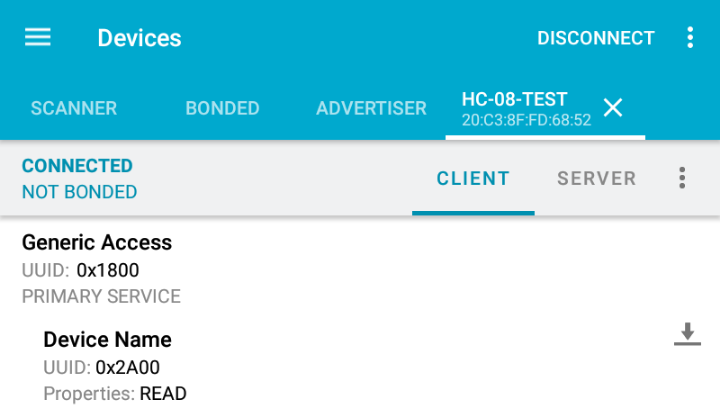Select the HC-08-TEST device tab
The width and height of the screenshot is (720, 417).
(x=515, y=99)
